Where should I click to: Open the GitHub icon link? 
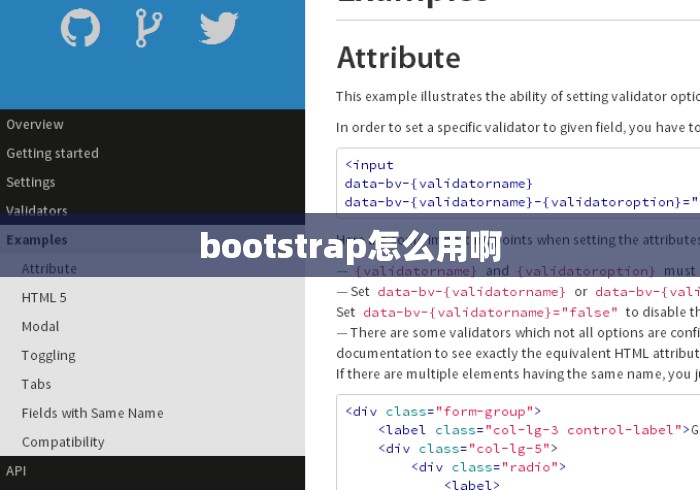(80, 28)
